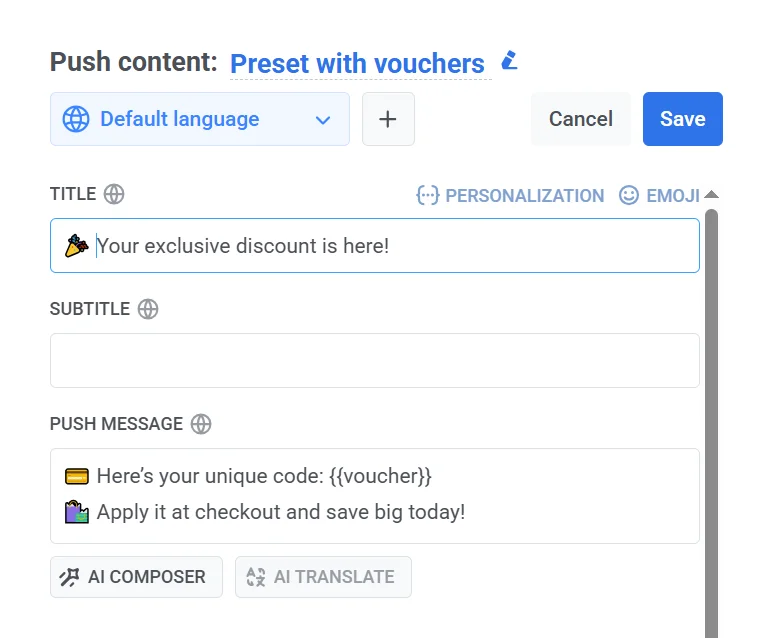This screenshot has height=638, width=781.
Task: Click the magic wand AI Composer icon
Action: tap(70, 577)
